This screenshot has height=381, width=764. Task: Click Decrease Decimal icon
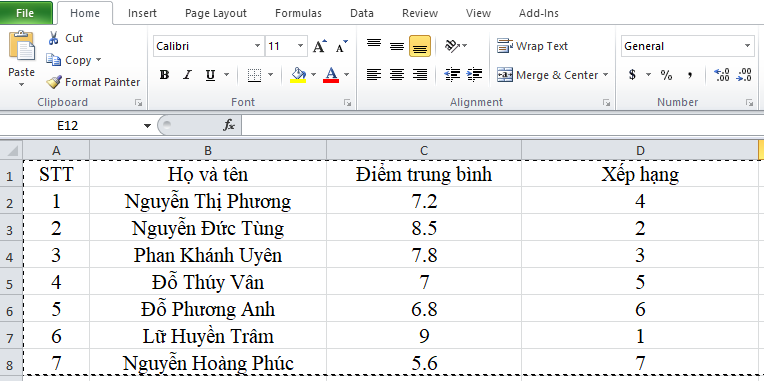click(x=744, y=75)
